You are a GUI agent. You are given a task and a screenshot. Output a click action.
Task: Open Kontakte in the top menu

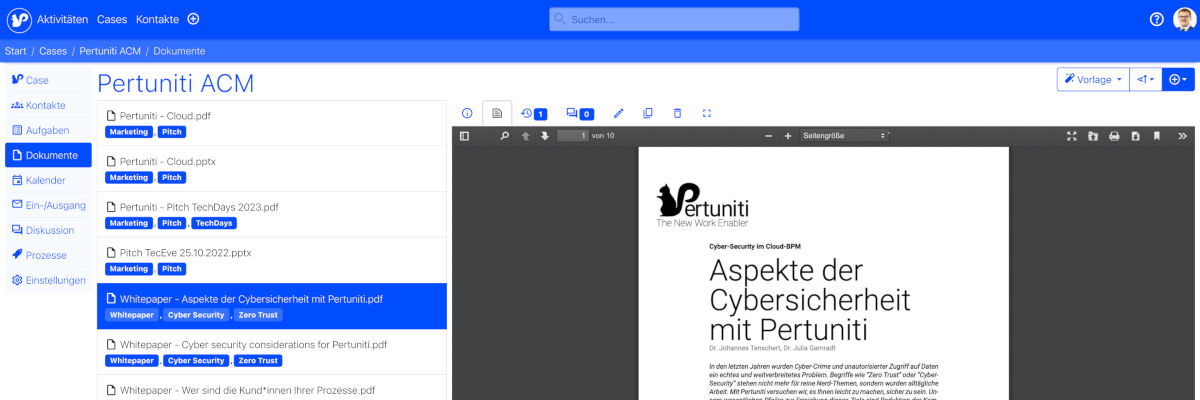click(158, 19)
